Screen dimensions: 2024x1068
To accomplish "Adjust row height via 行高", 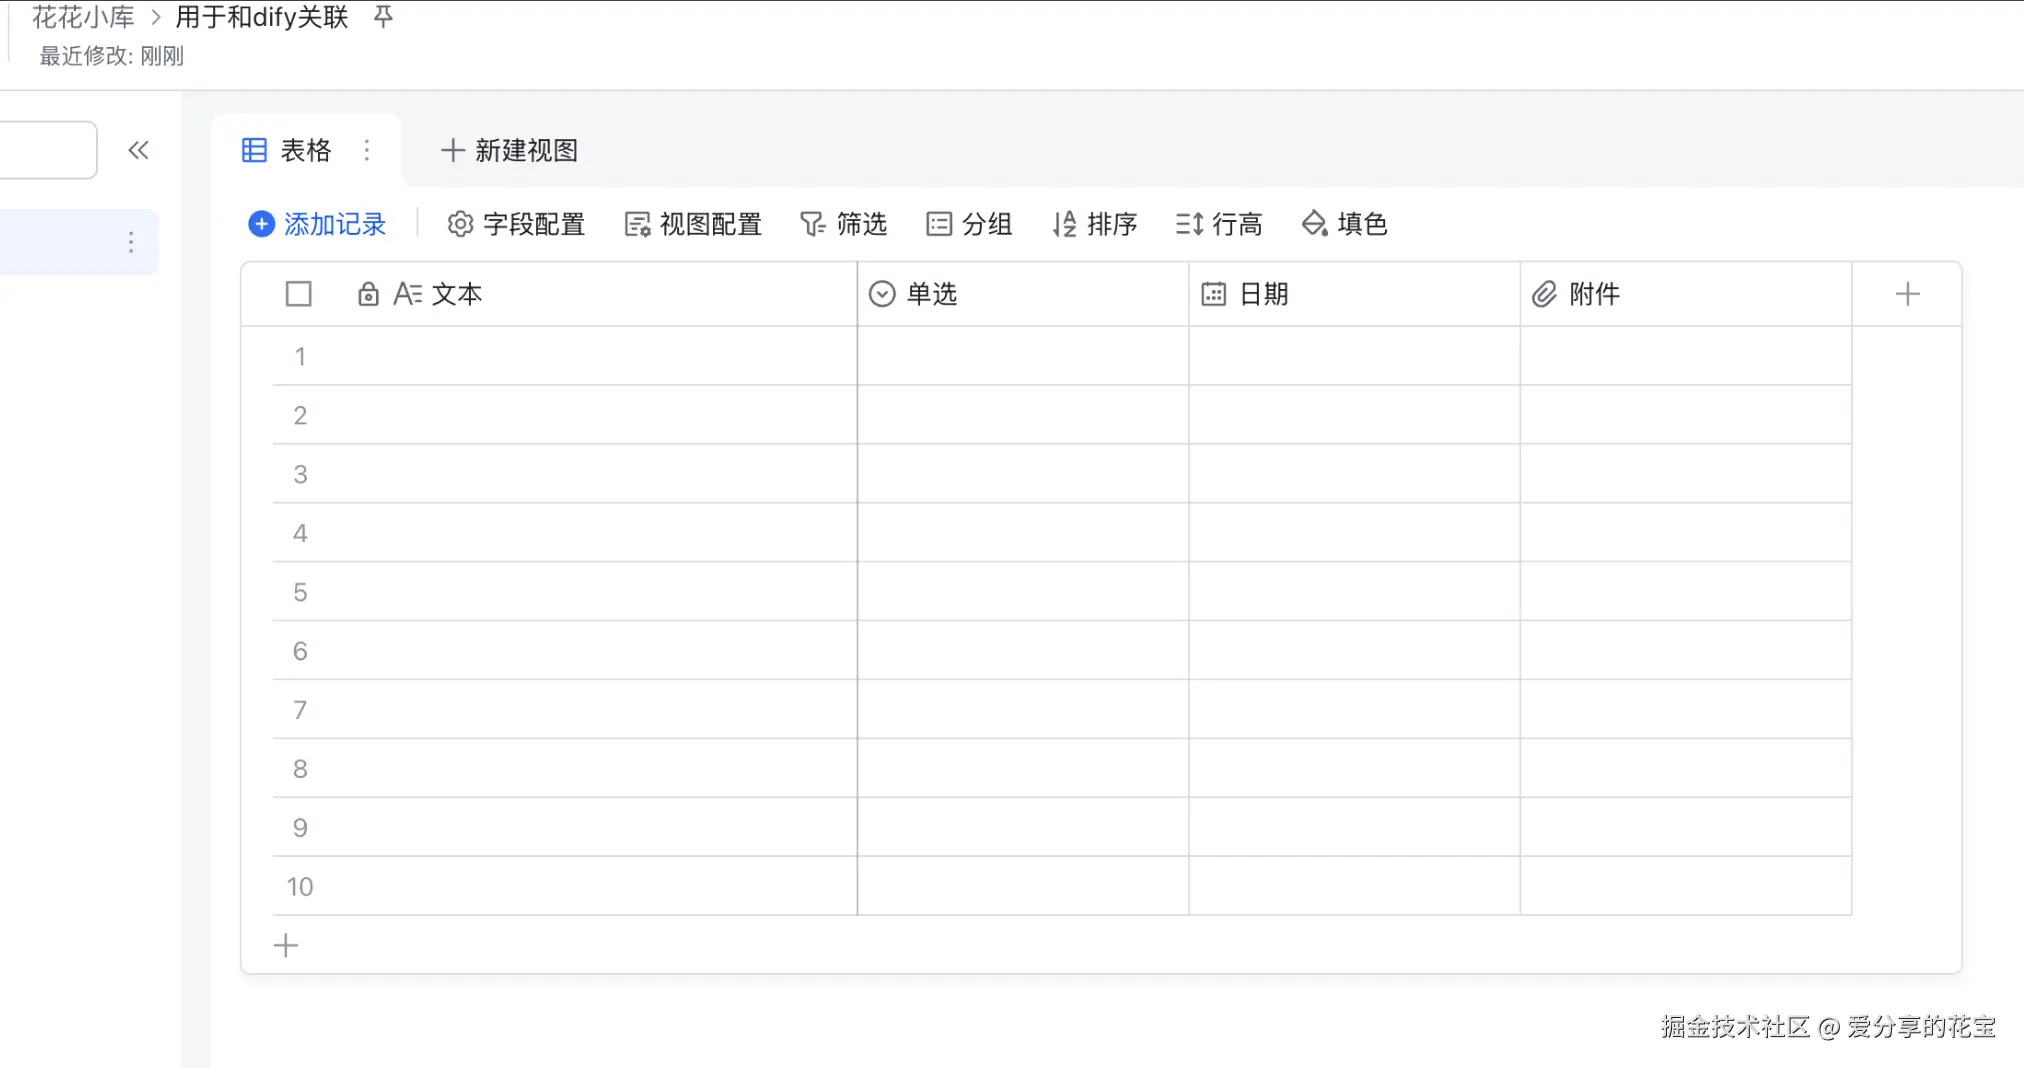I will [1219, 224].
